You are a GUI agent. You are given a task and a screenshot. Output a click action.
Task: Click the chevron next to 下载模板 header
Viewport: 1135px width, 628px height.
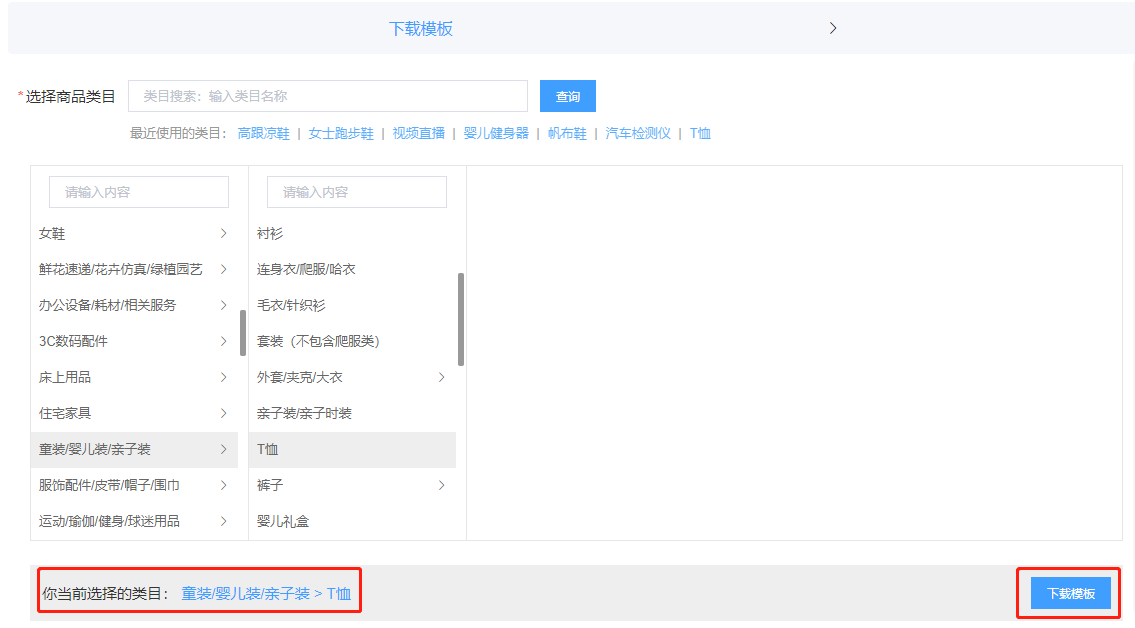(x=833, y=28)
